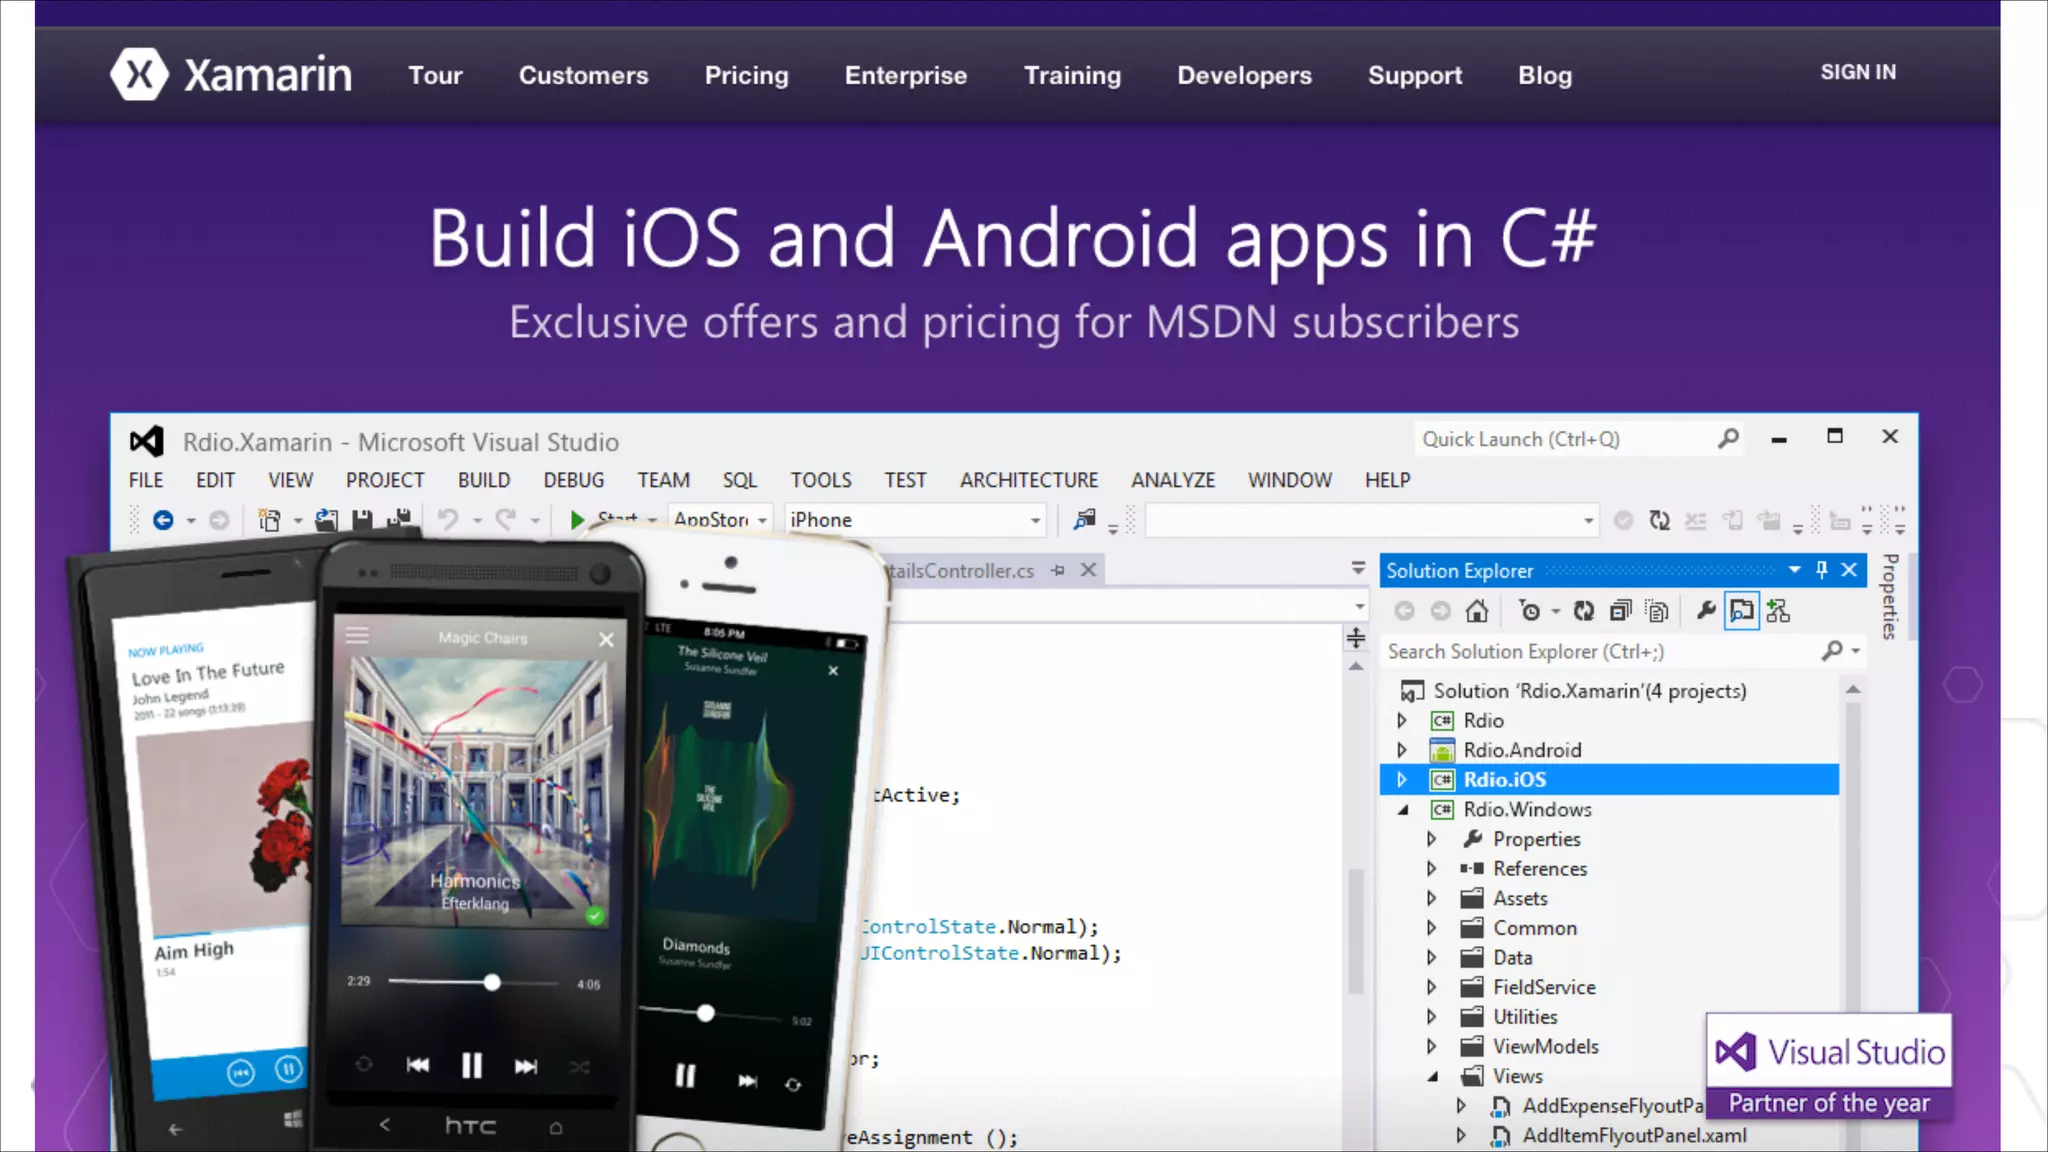The width and height of the screenshot is (2048, 1152).
Task: Open the Pricing page link
Action: [746, 76]
